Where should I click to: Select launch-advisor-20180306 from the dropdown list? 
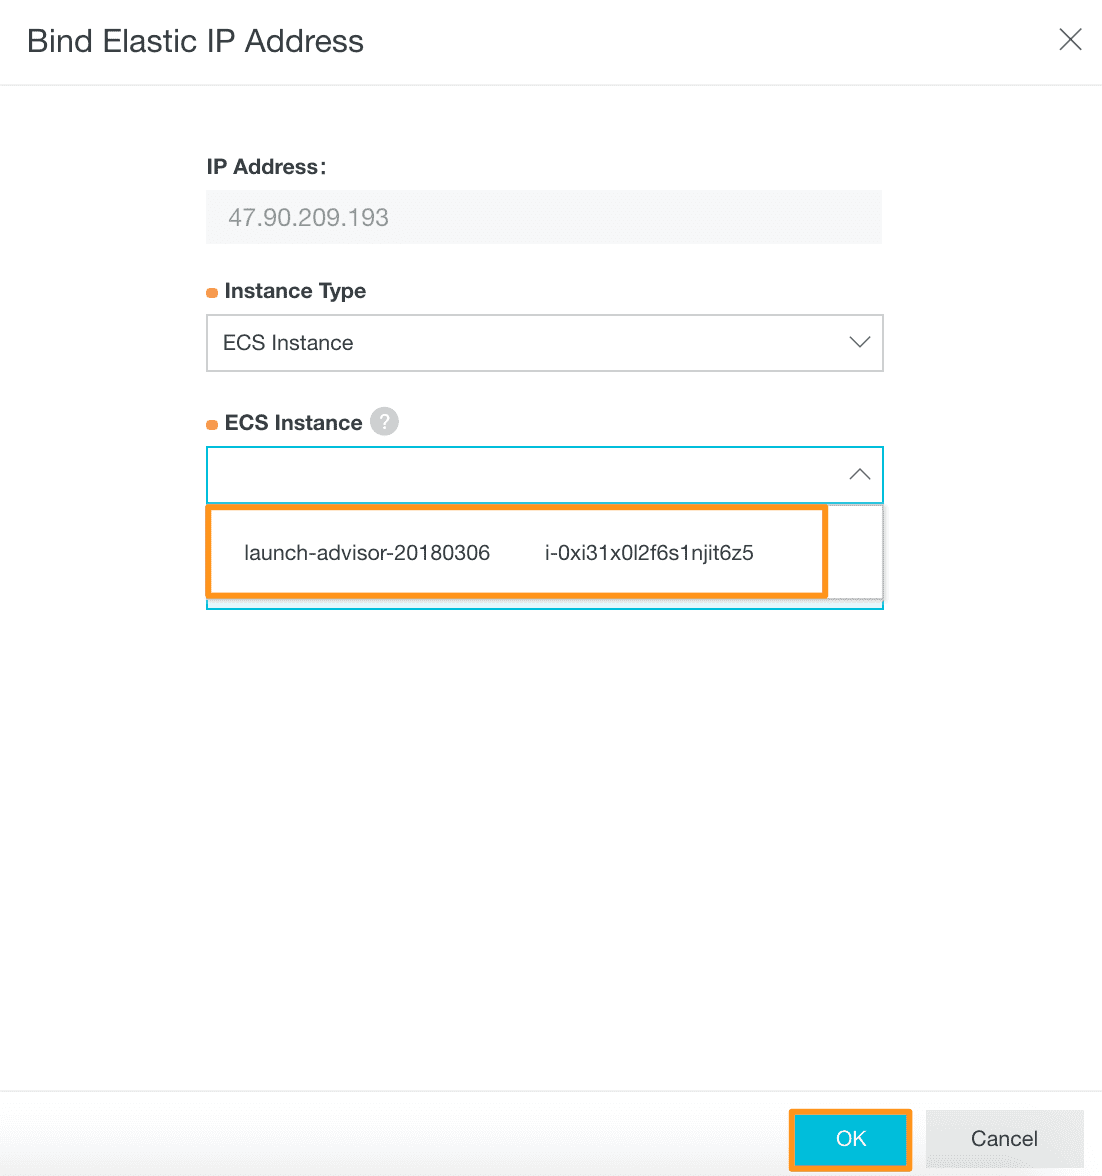(367, 553)
